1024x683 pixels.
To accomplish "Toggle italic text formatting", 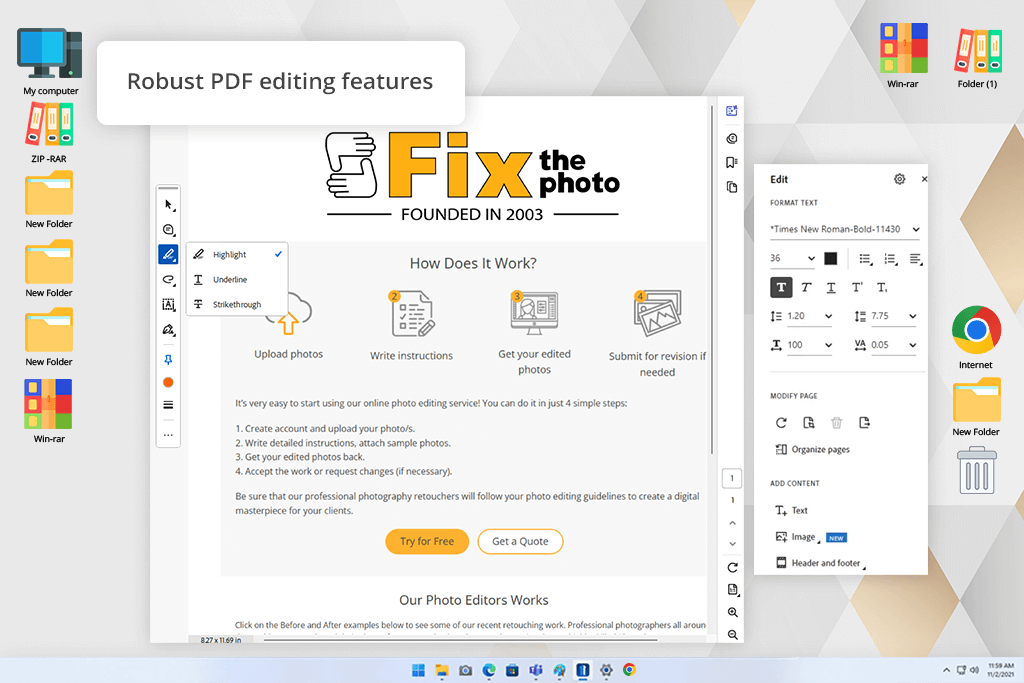I will (x=807, y=287).
